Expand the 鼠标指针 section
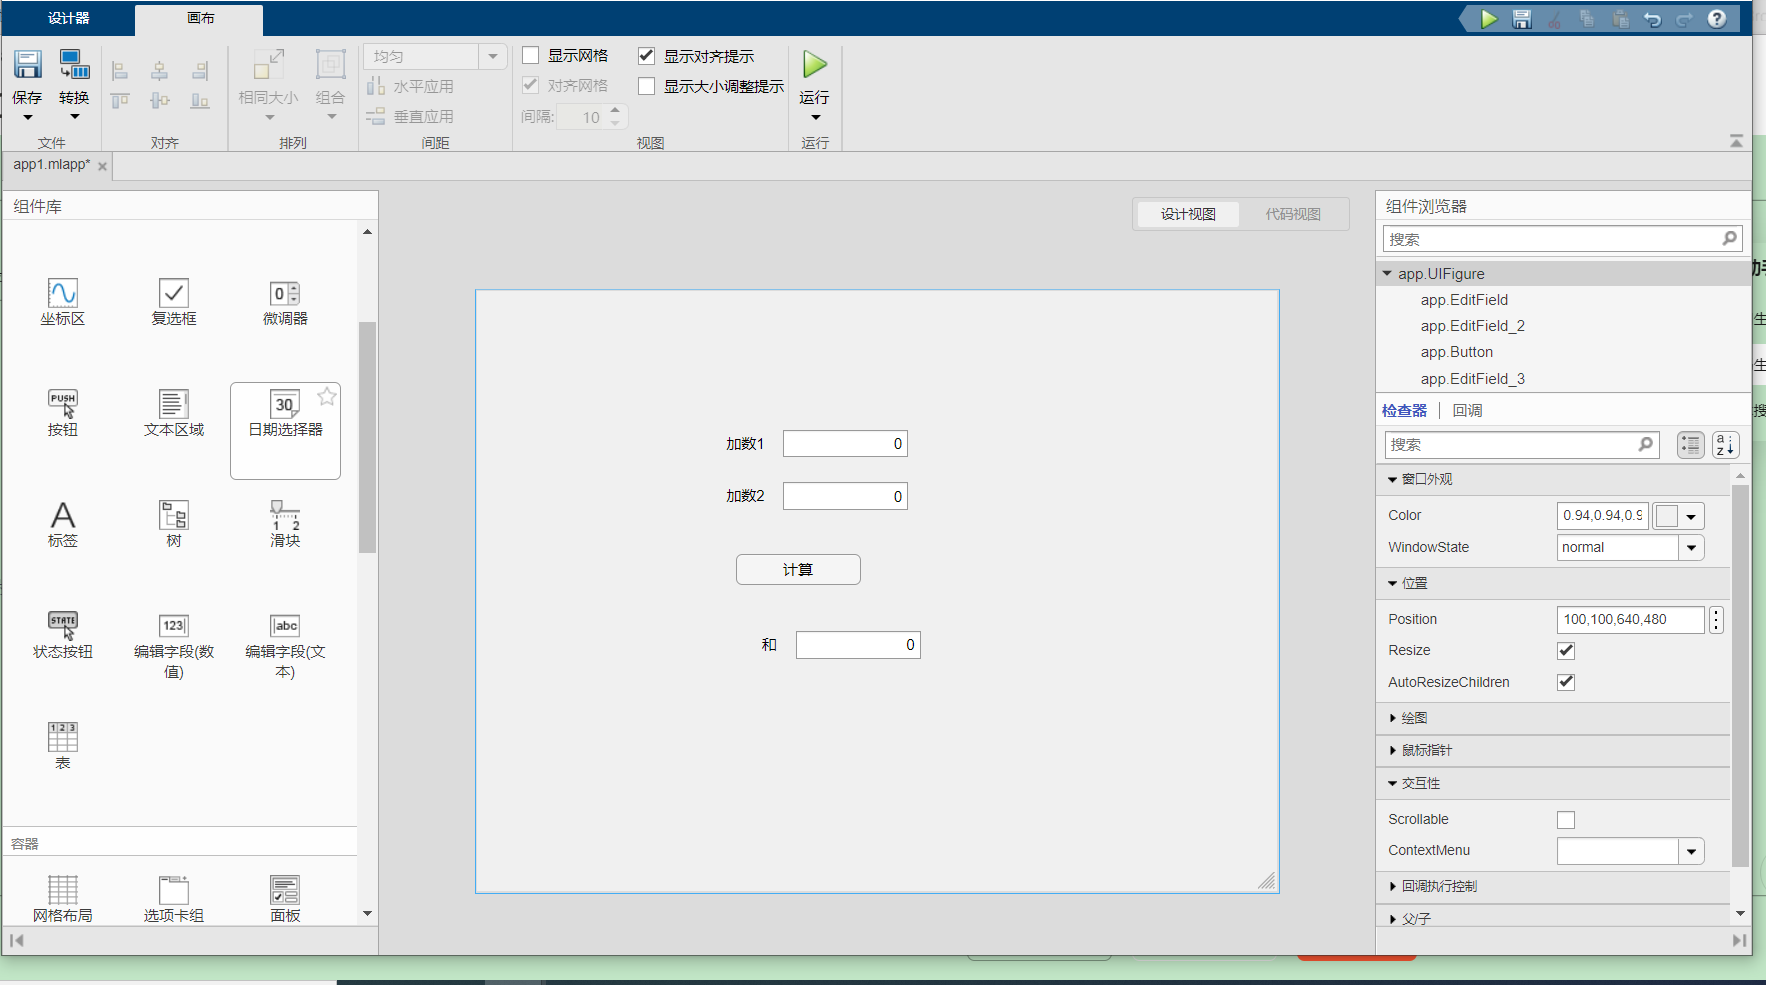1766x985 pixels. pyautogui.click(x=1393, y=750)
